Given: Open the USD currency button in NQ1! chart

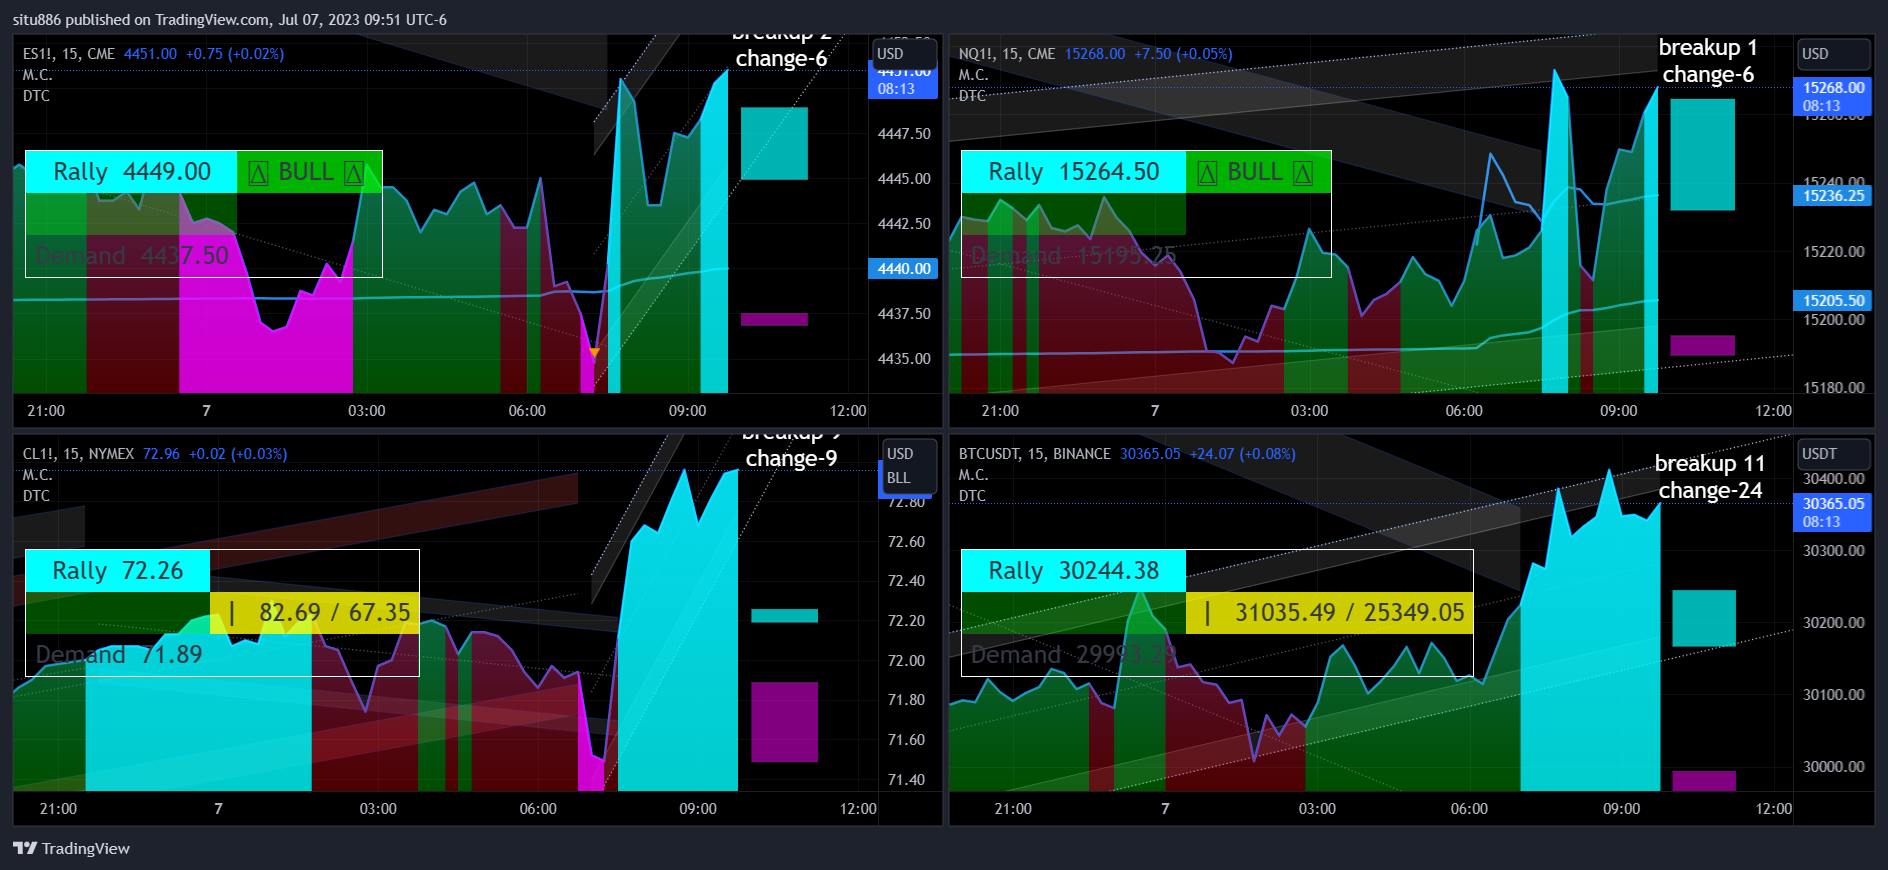Looking at the screenshot, I should [x=1834, y=54].
